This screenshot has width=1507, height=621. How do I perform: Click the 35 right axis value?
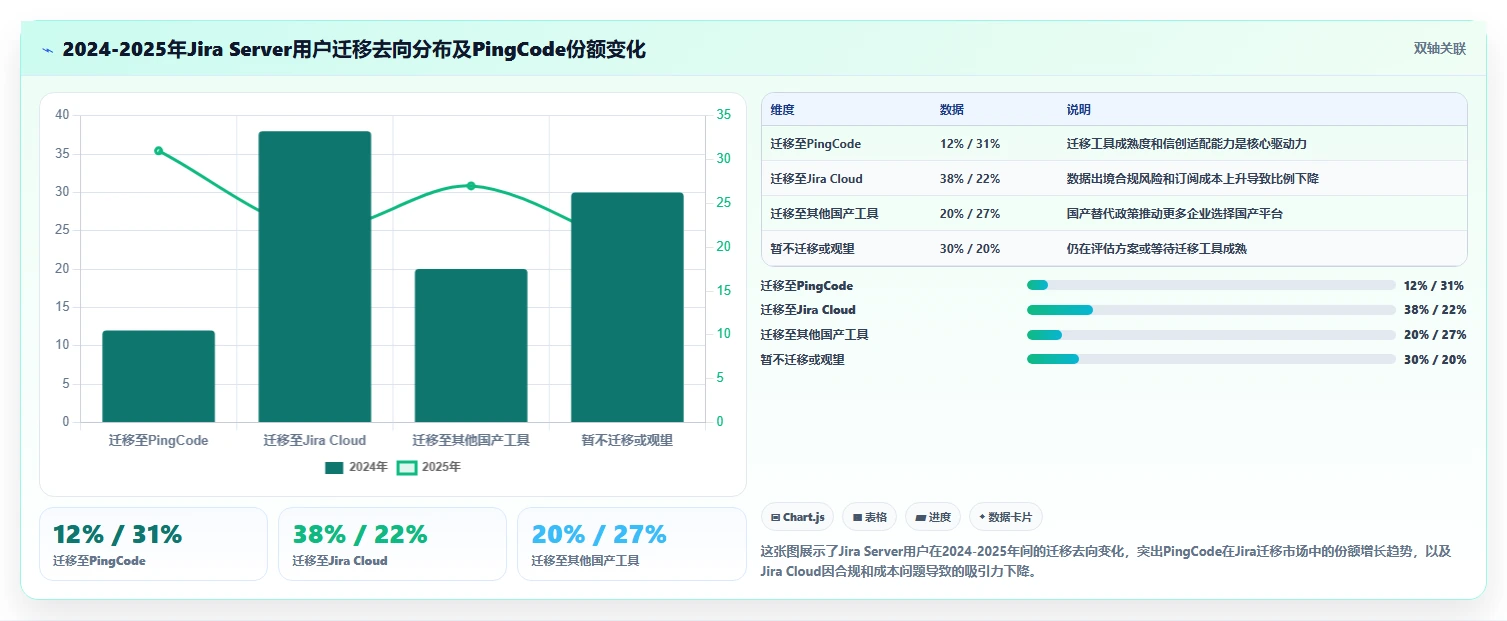coord(724,115)
